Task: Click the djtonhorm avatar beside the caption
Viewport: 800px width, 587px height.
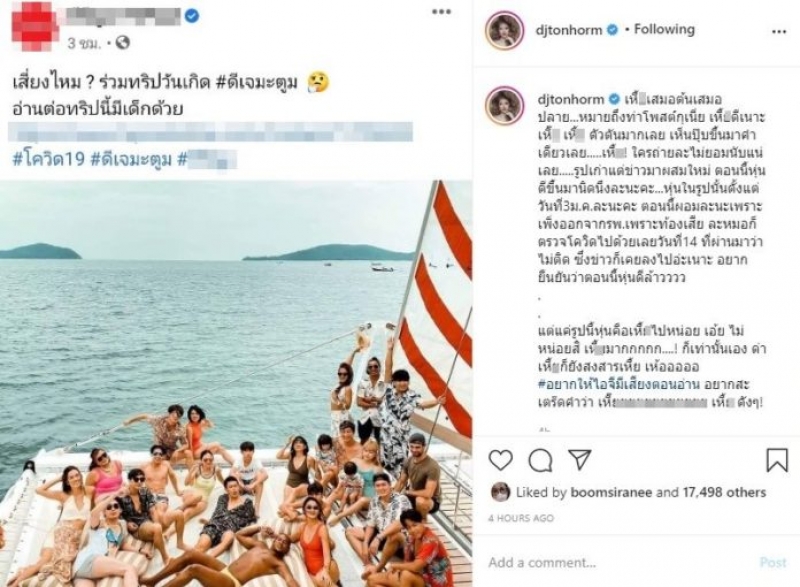Action: point(504,106)
